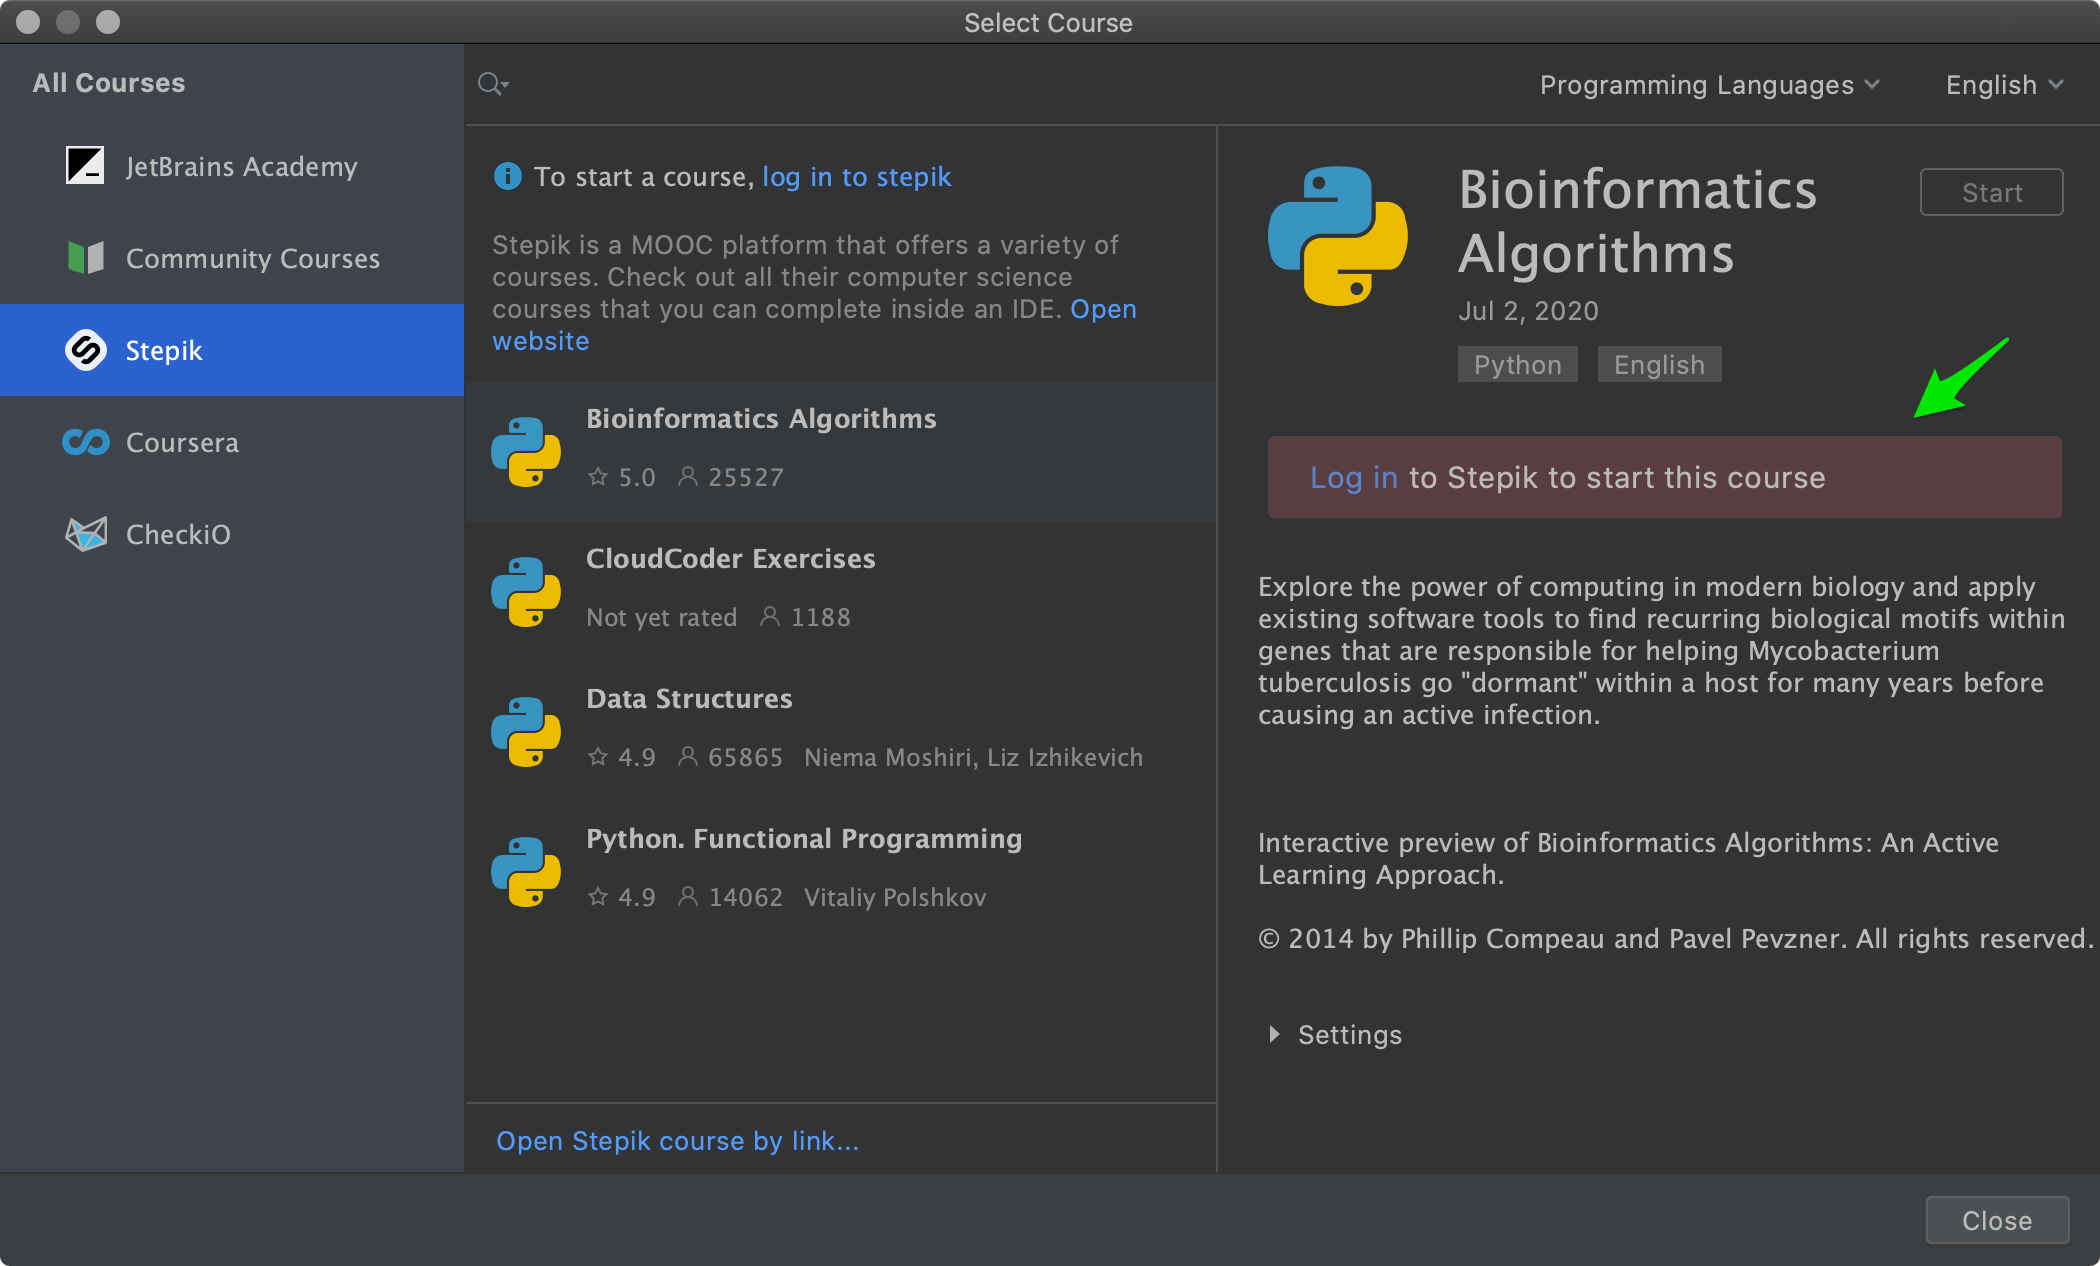The width and height of the screenshot is (2100, 1266).
Task: Click the Stepik provider icon
Action: click(x=86, y=350)
